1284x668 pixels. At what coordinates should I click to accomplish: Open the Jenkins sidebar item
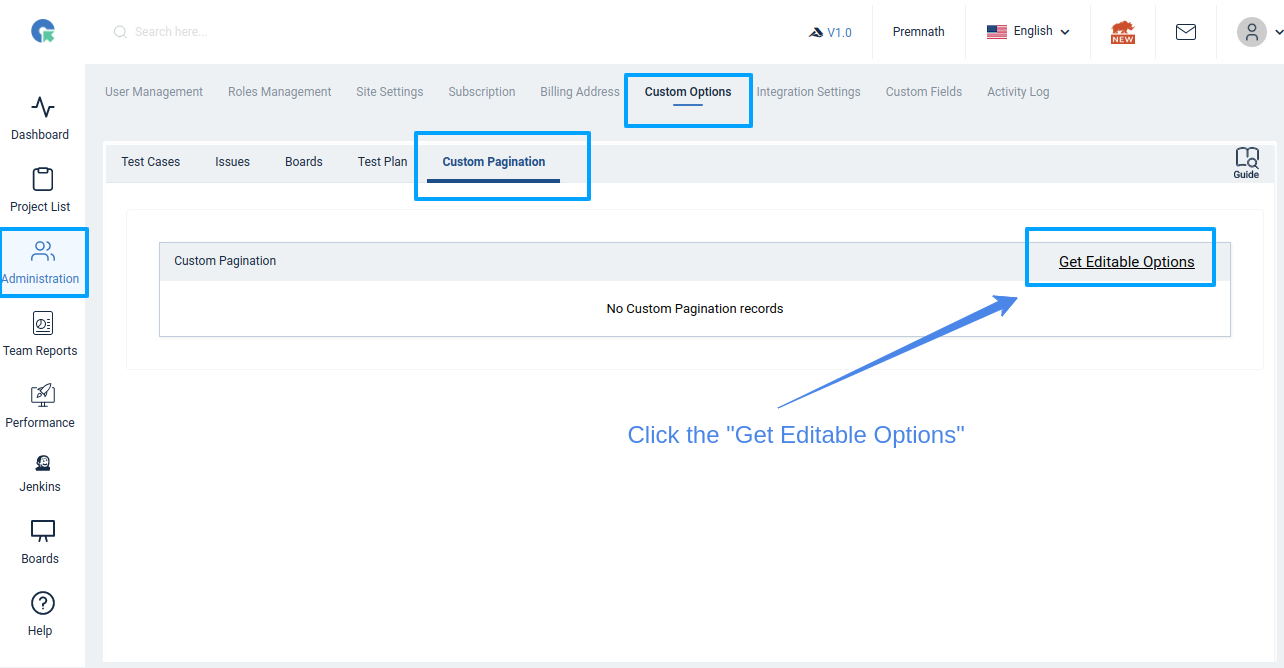click(x=40, y=472)
